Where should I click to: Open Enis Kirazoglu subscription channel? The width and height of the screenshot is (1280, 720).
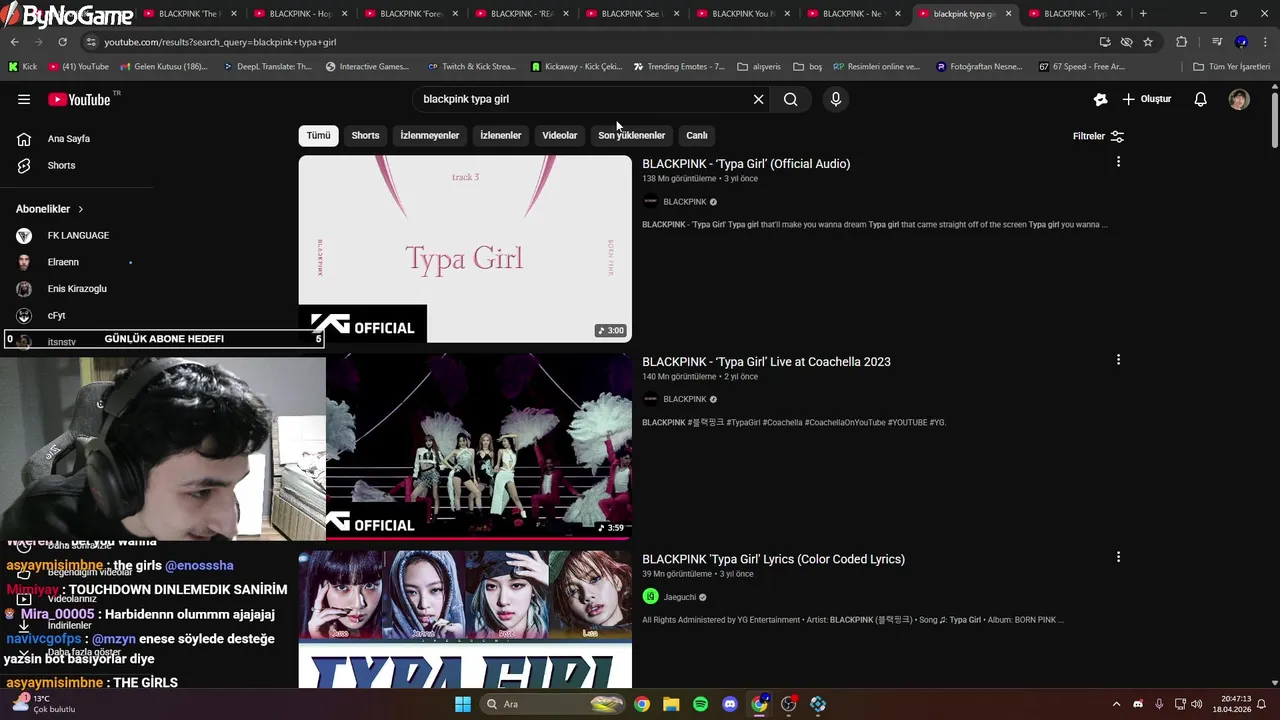[76, 288]
